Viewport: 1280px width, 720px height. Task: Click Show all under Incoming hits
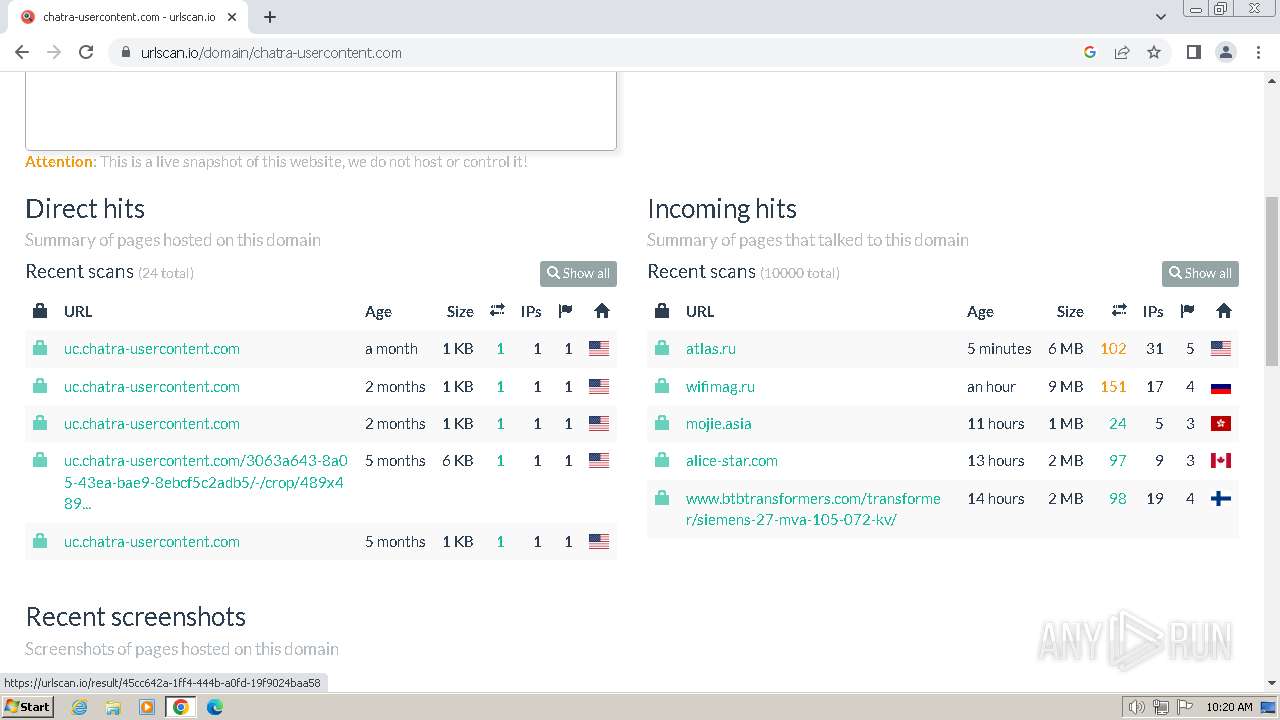point(1200,273)
